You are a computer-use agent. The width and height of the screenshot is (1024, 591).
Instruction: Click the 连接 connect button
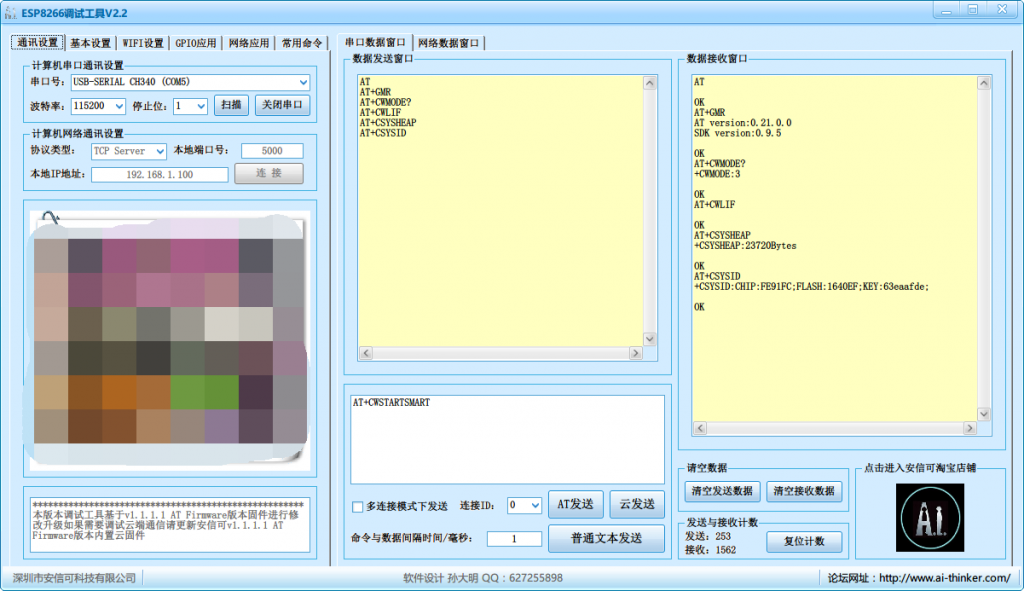pos(268,173)
